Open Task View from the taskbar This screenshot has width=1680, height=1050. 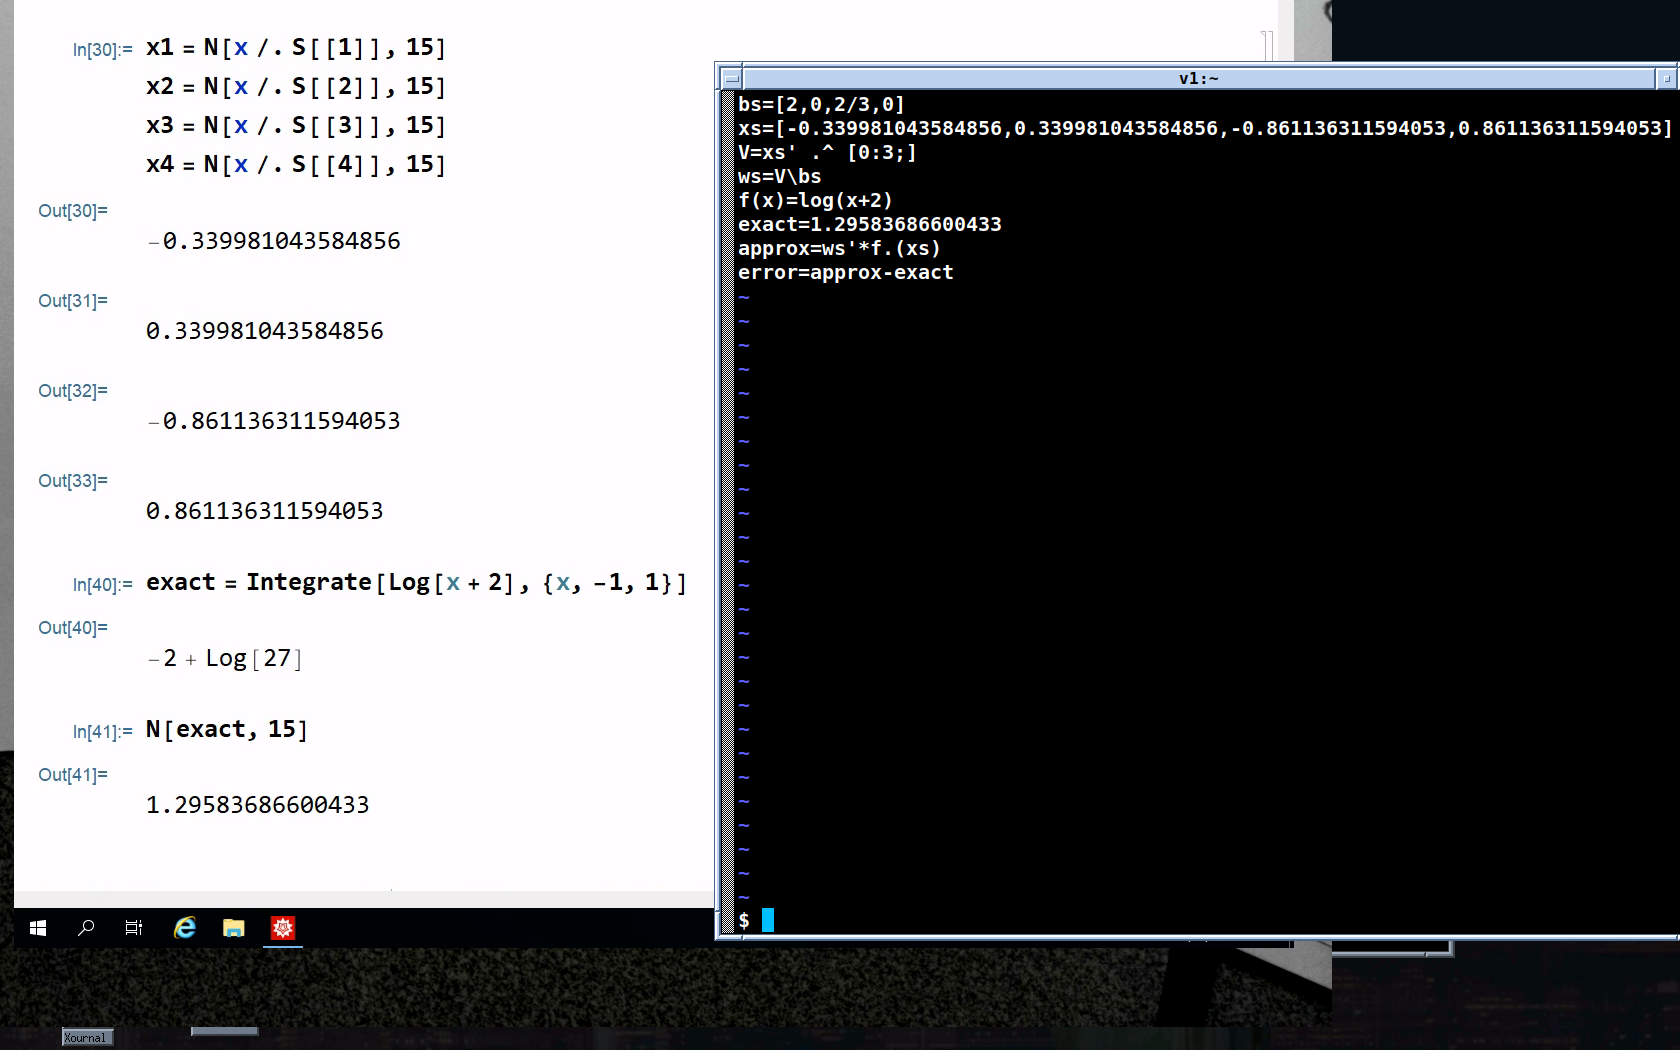[133, 928]
